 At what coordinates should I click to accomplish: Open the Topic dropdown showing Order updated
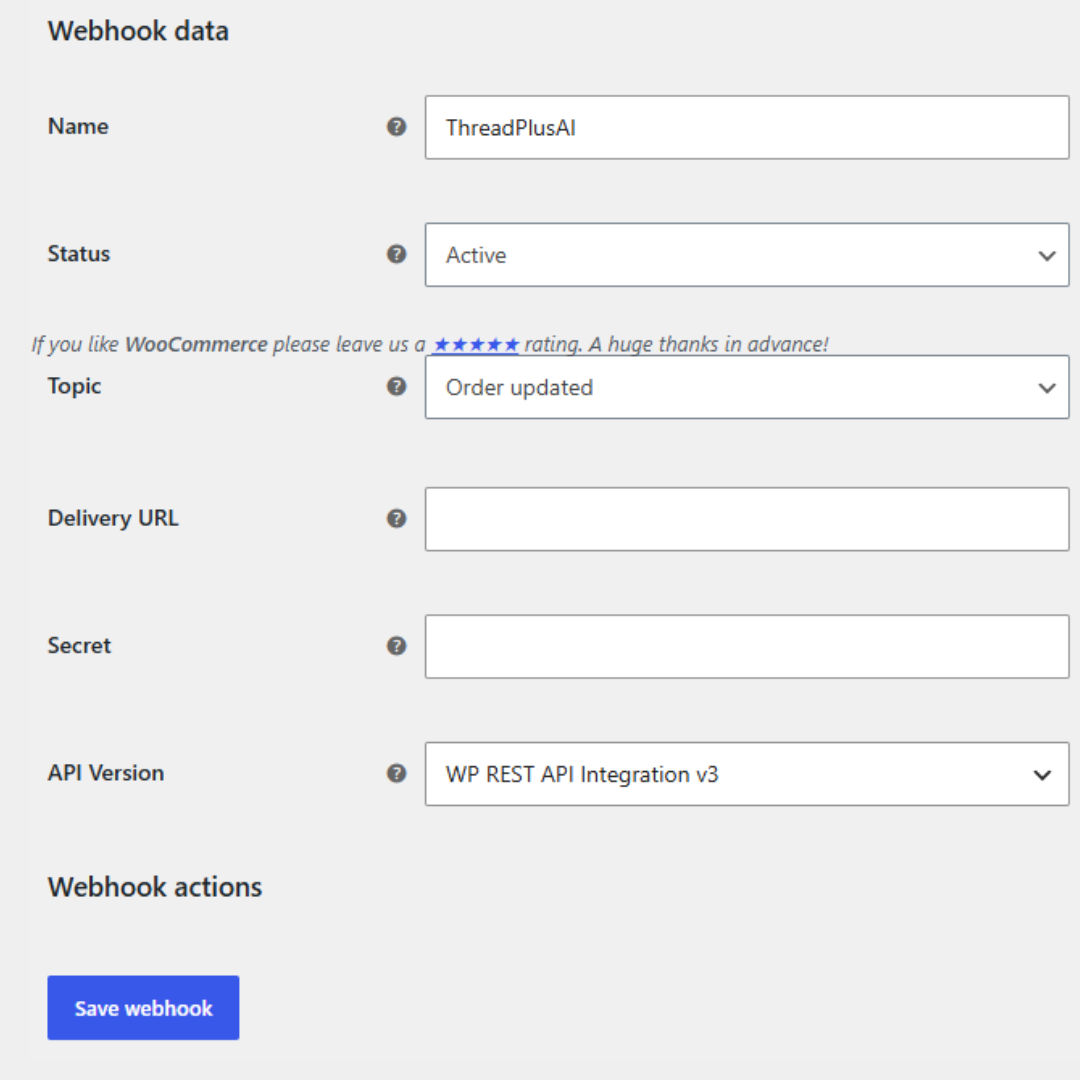point(747,387)
